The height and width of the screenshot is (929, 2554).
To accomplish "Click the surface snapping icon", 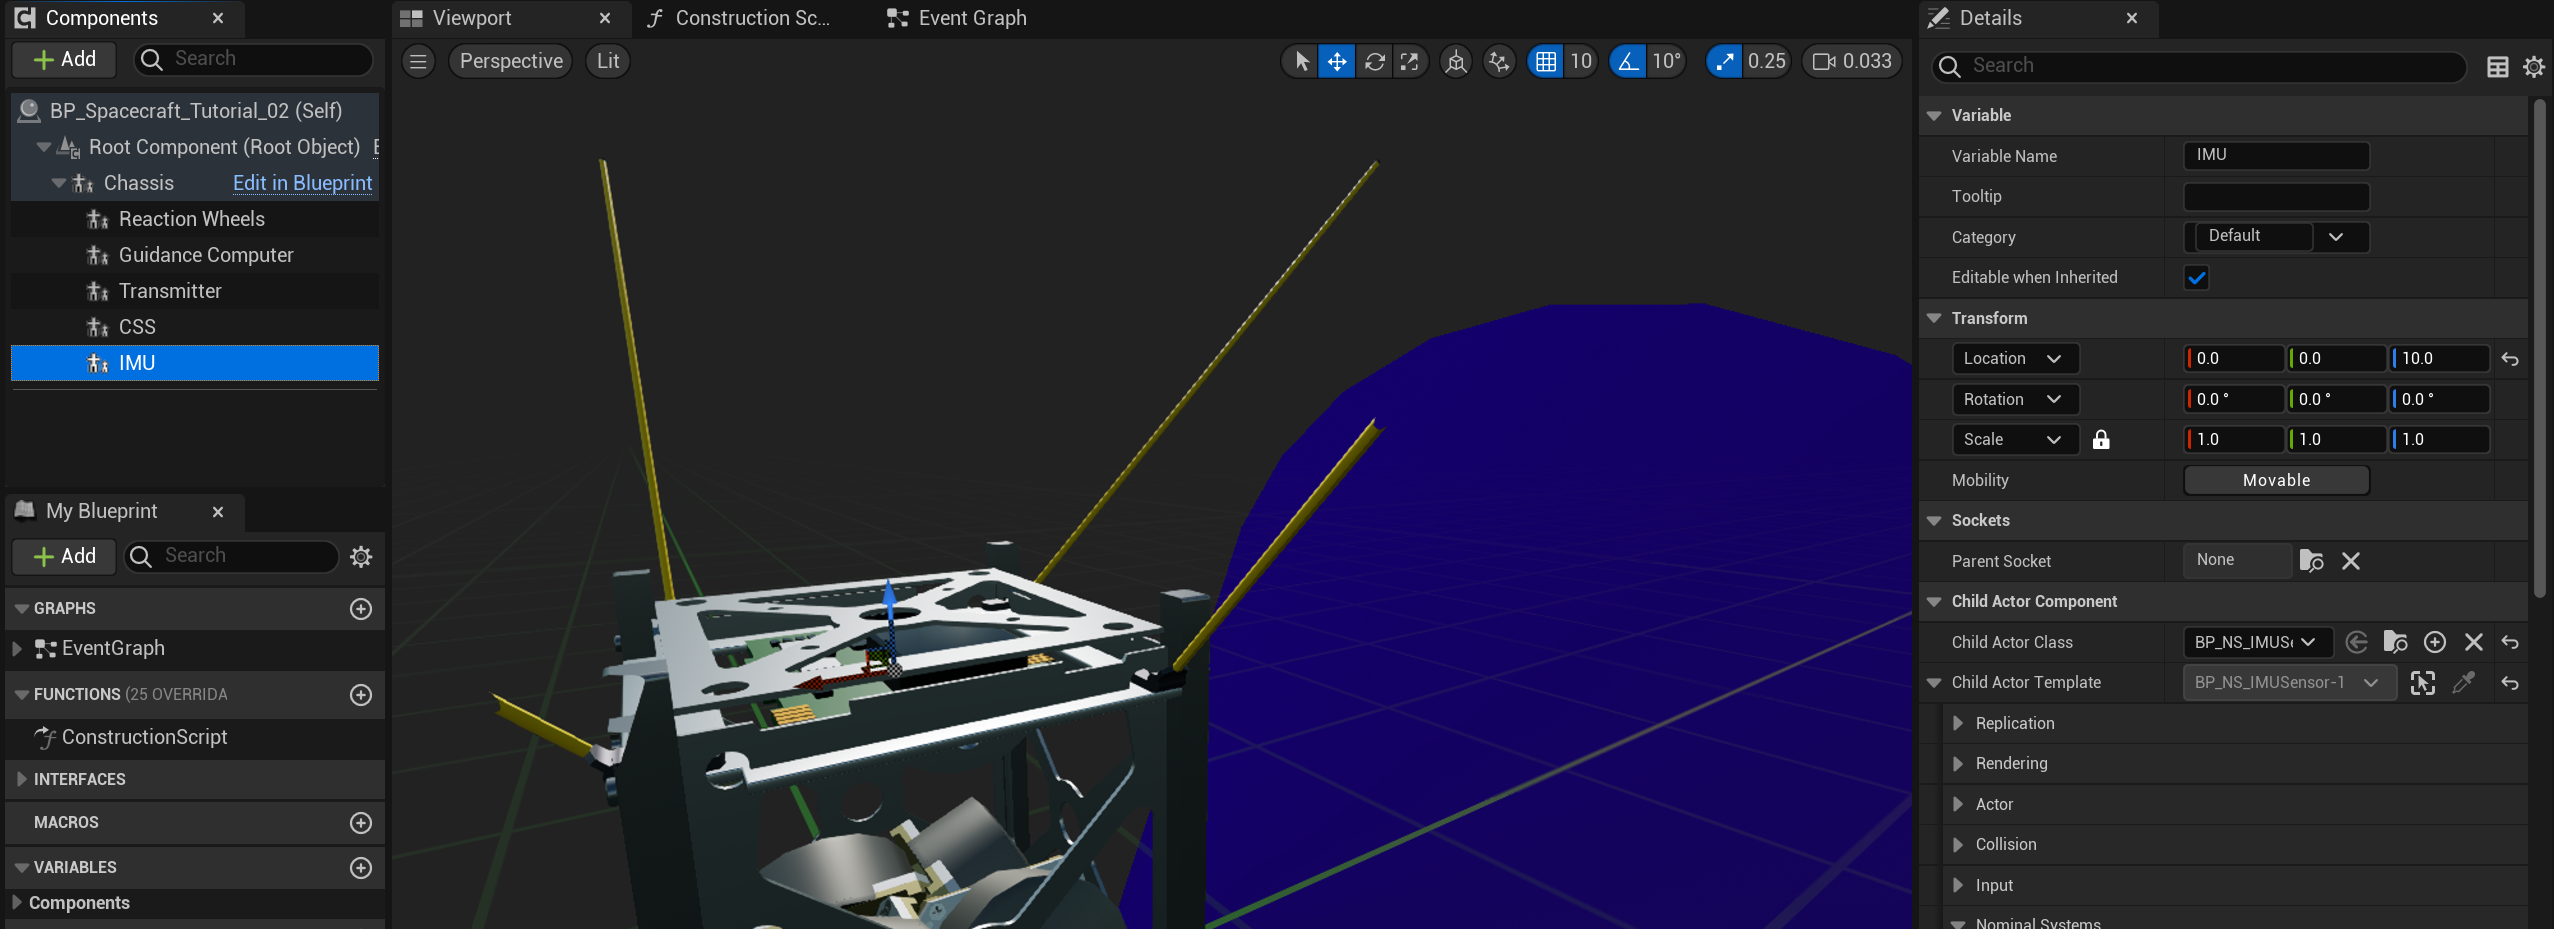I will click(x=1499, y=61).
